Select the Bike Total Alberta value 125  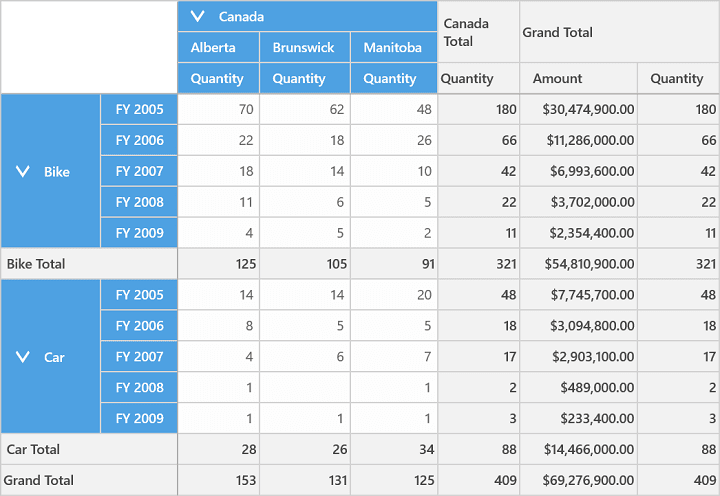219,264
